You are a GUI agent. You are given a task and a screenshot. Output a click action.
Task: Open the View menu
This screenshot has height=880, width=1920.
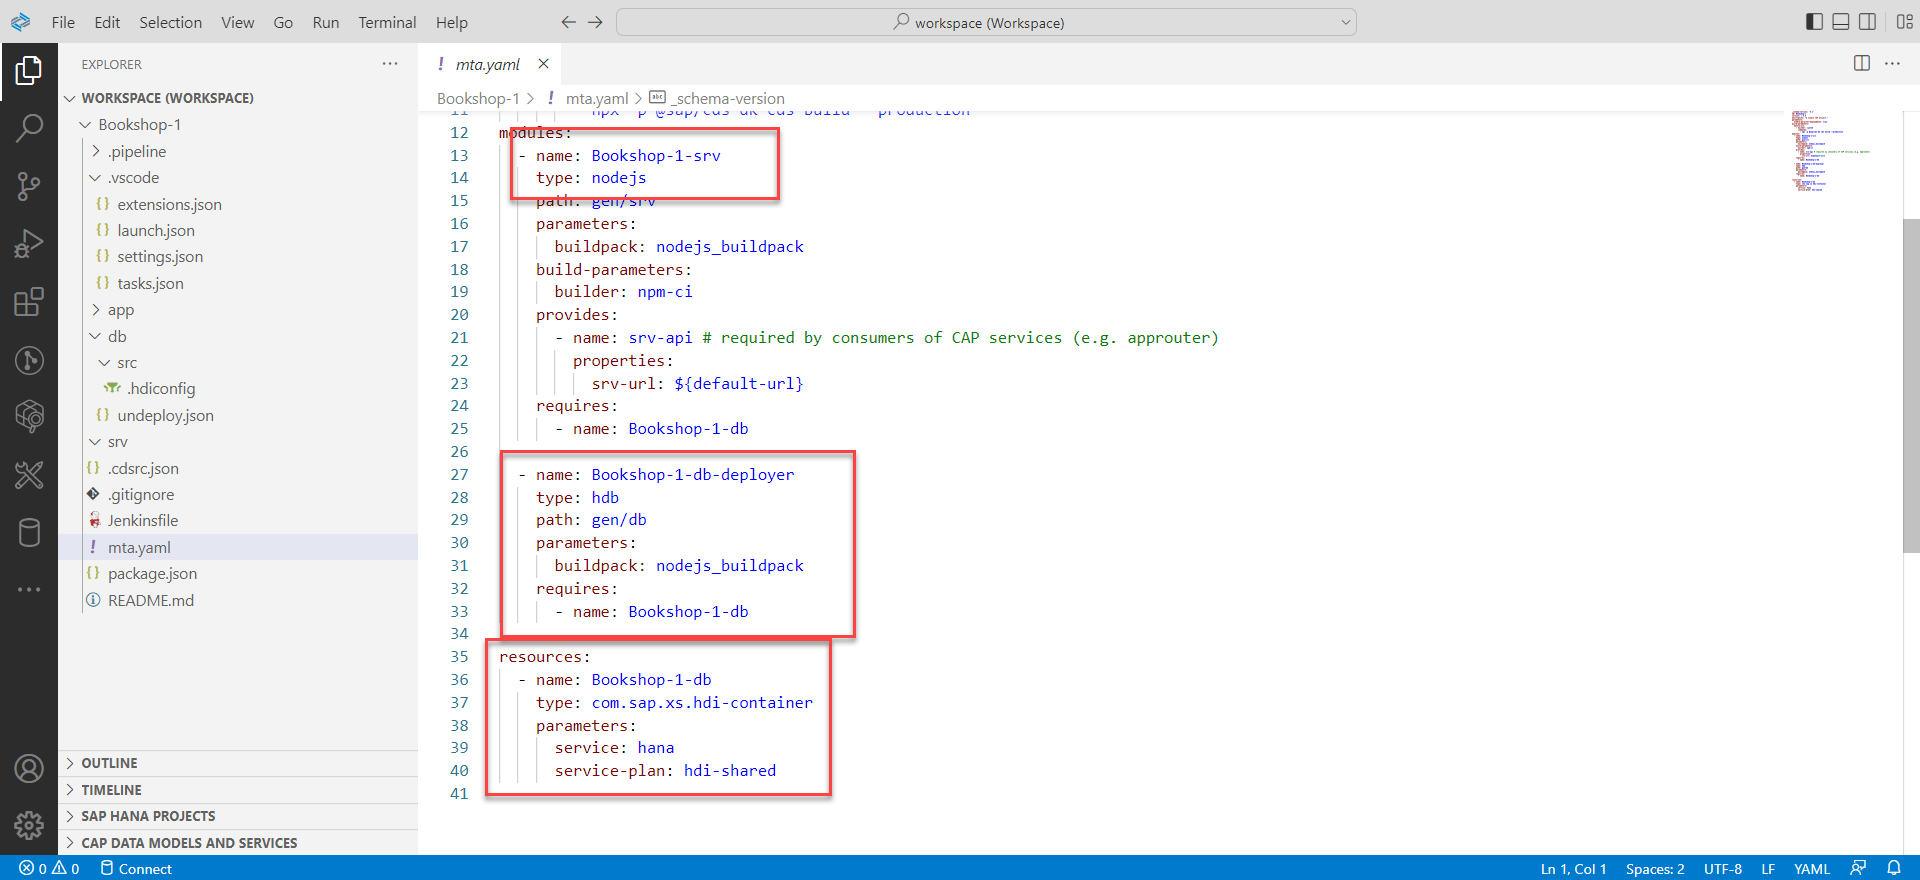tap(238, 22)
